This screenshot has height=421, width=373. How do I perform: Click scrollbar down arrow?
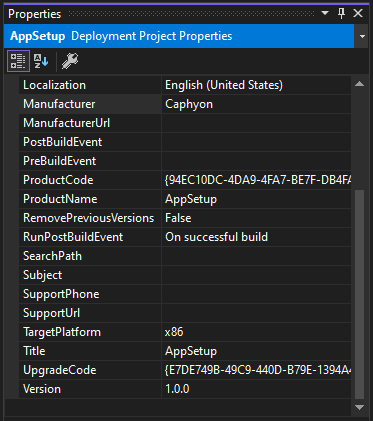click(x=359, y=407)
